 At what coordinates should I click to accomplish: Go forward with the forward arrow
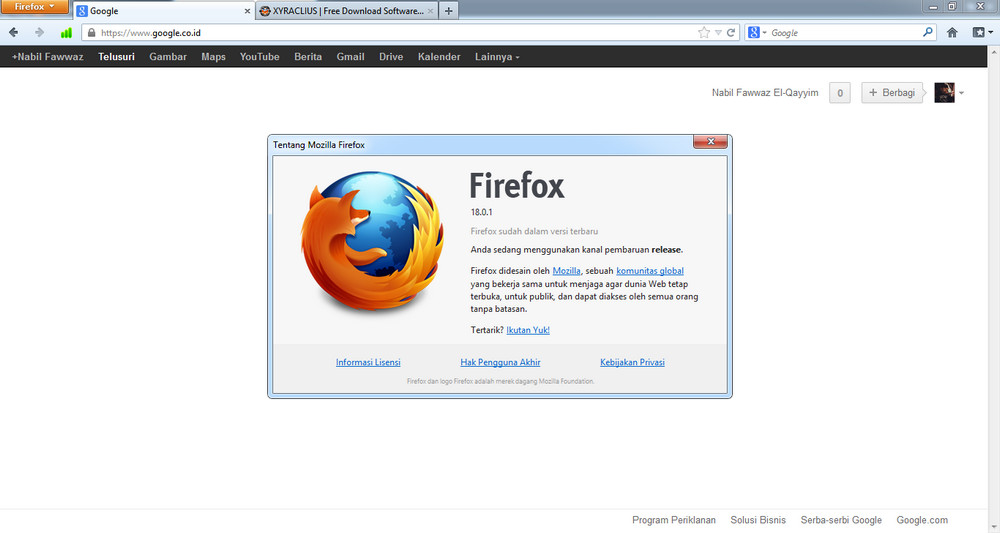40,33
